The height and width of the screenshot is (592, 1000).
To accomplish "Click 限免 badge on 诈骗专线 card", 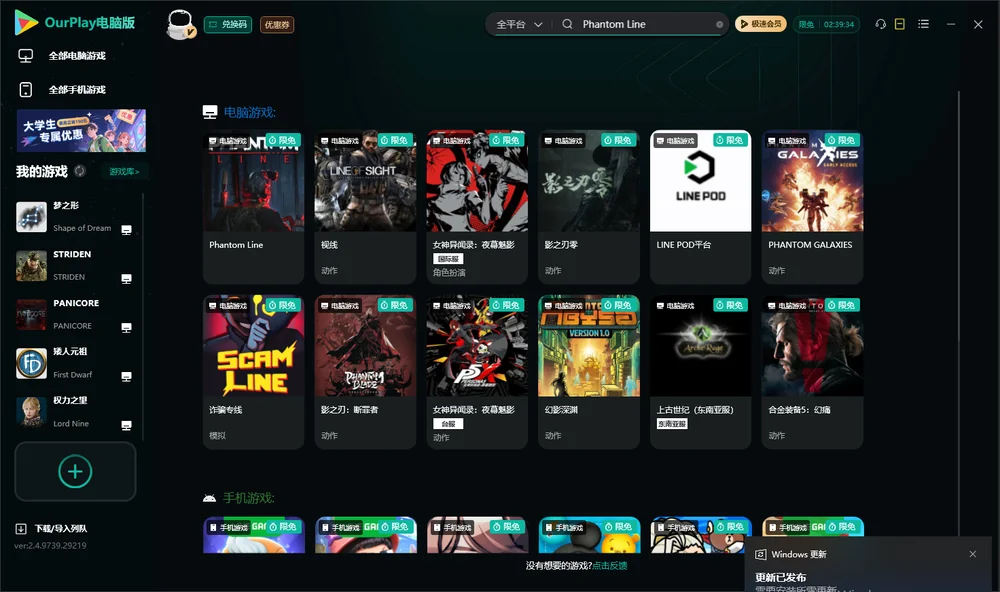I will point(283,306).
